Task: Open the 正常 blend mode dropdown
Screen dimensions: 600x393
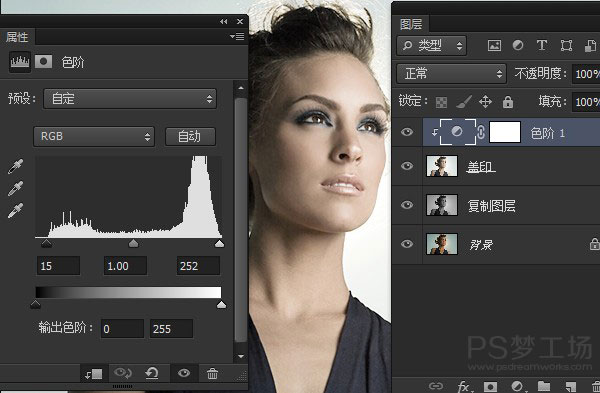Action: pos(452,73)
